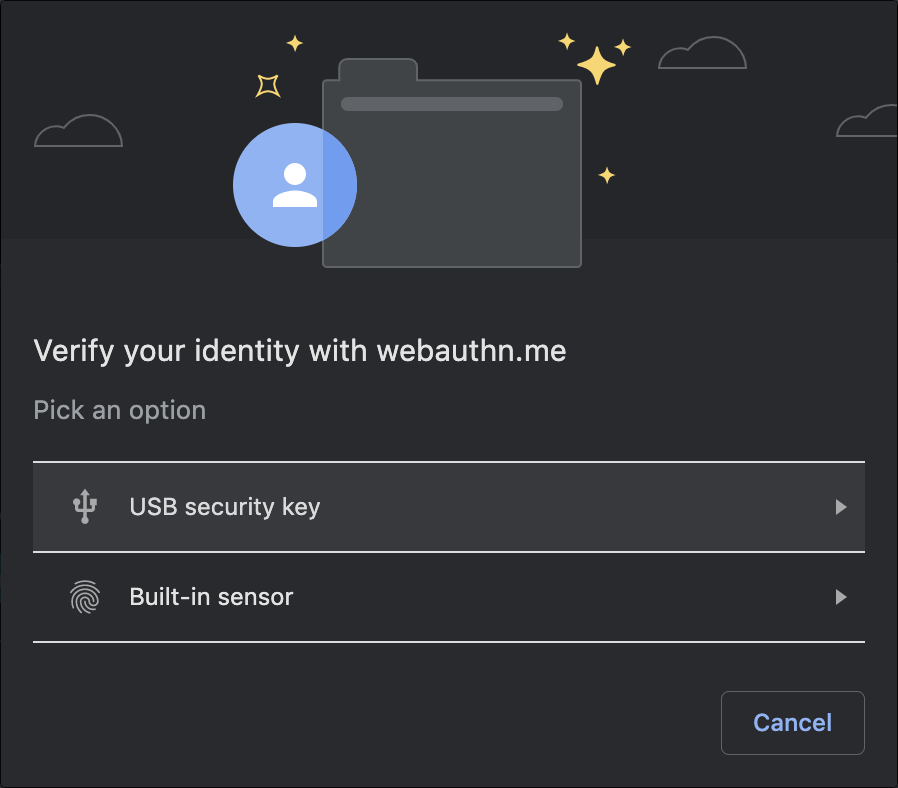Click the full cloud outline above Cancel side
898x788 pixels.
[702, 54]
